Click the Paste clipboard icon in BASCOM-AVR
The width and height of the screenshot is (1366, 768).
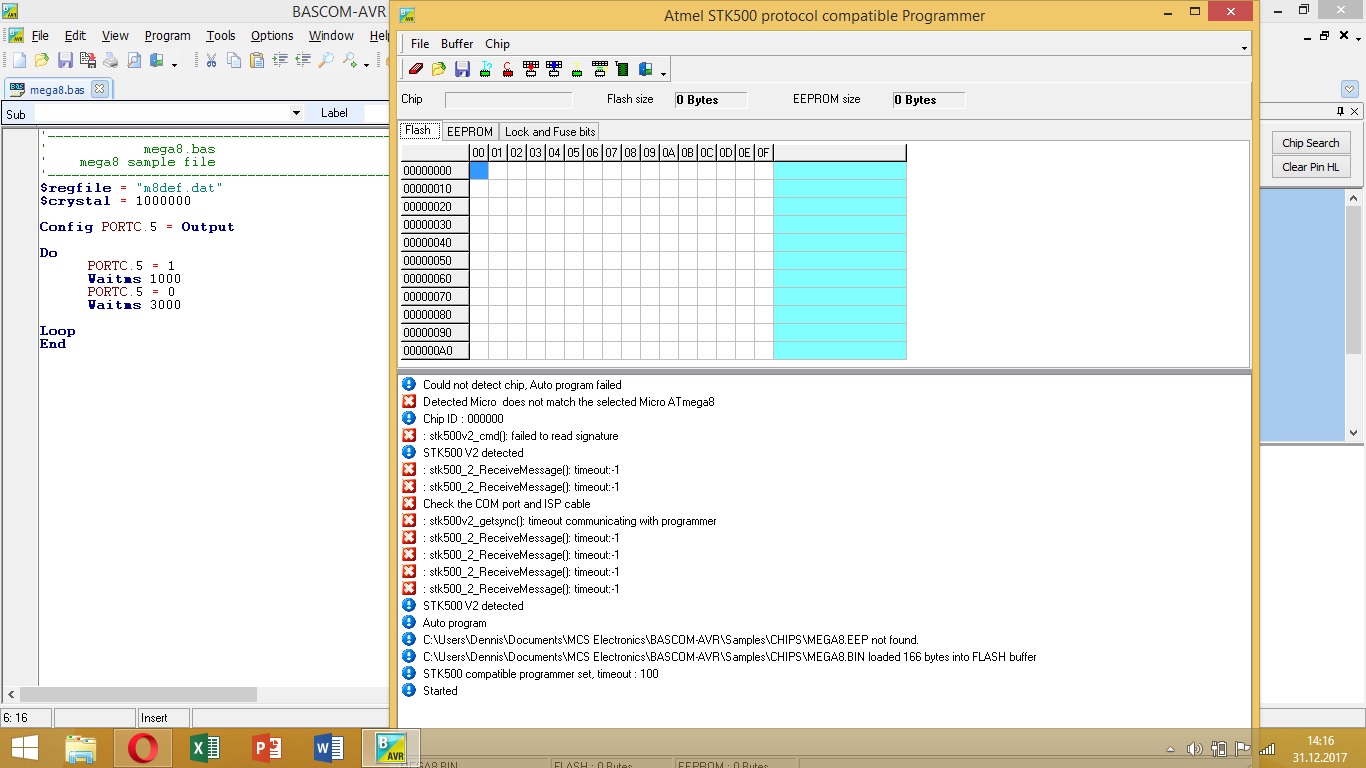[257, 61]
